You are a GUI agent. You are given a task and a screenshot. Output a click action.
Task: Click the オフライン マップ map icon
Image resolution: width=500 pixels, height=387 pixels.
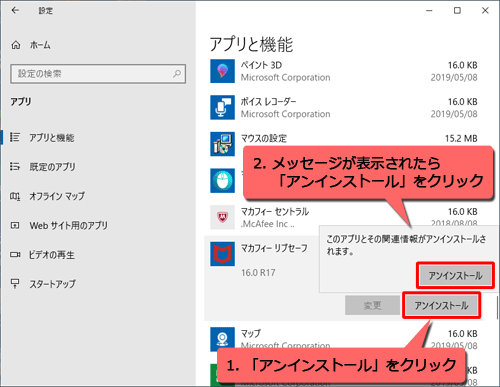pyautogui.click(x=15, y=196)
